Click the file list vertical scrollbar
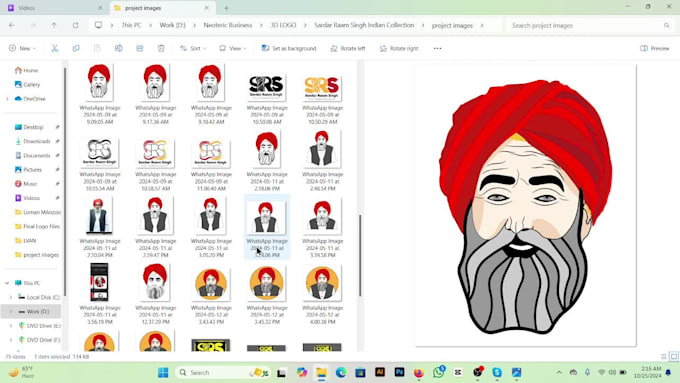This screenshot has width=680, height=383. [360, 255]
